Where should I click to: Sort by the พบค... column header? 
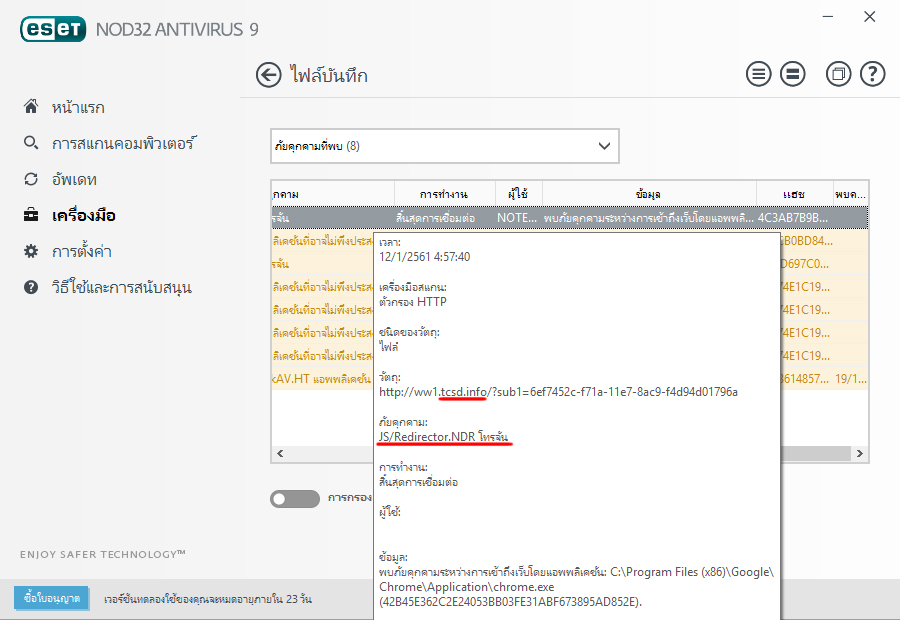click(x=851, y=194)
